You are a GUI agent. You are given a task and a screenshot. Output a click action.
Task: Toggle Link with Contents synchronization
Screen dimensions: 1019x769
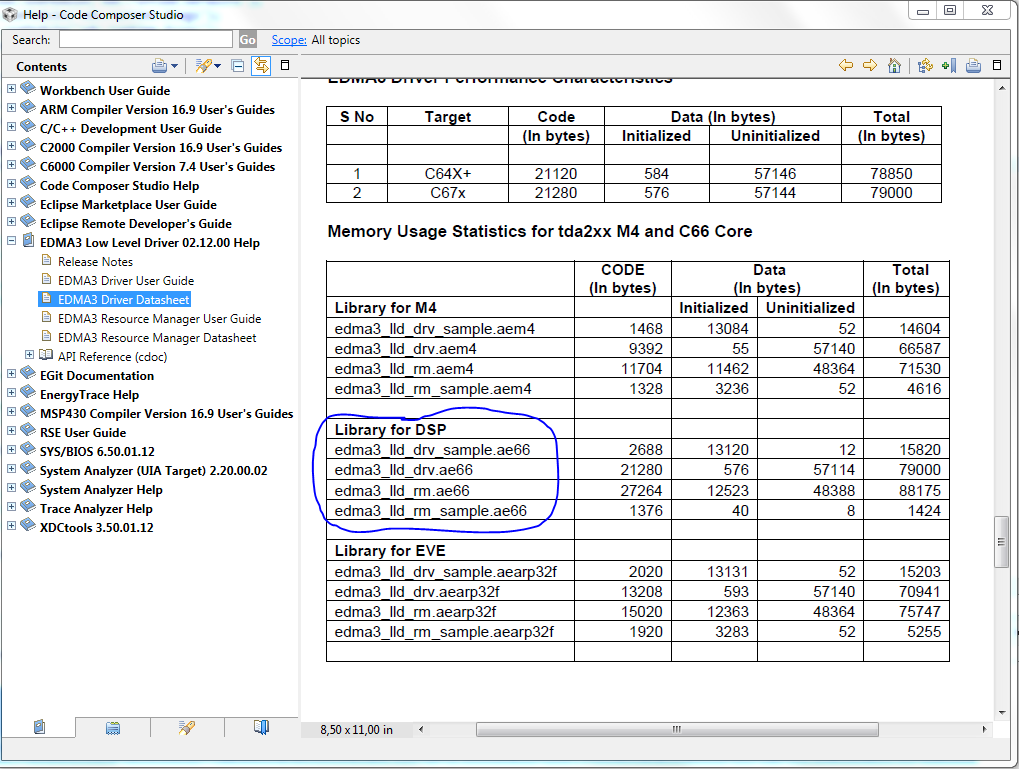pyautogui.click(x=261, y=66)
